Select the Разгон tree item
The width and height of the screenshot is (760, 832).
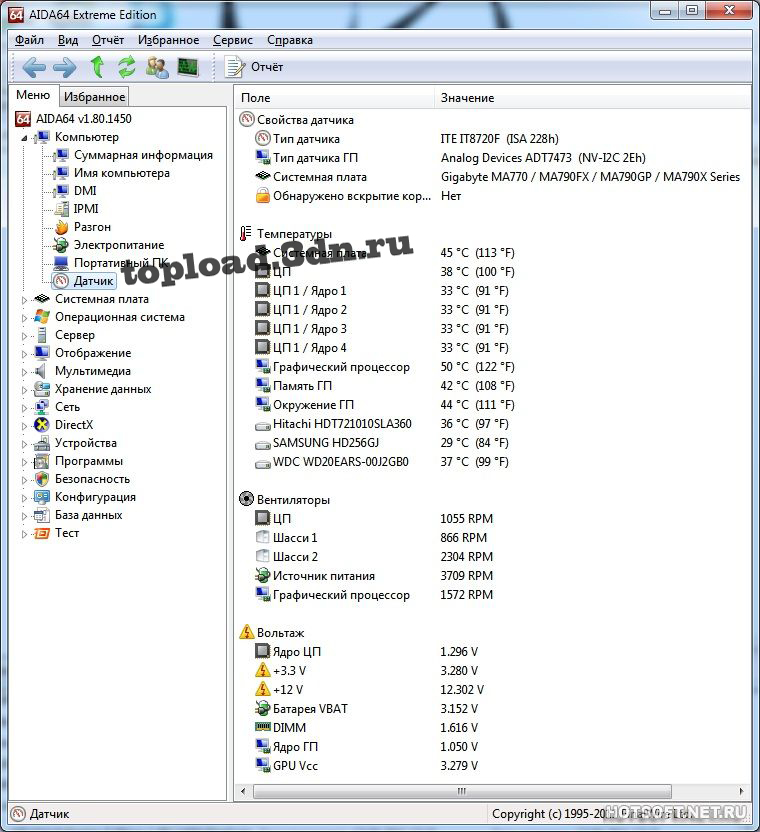tap(92, 227)
